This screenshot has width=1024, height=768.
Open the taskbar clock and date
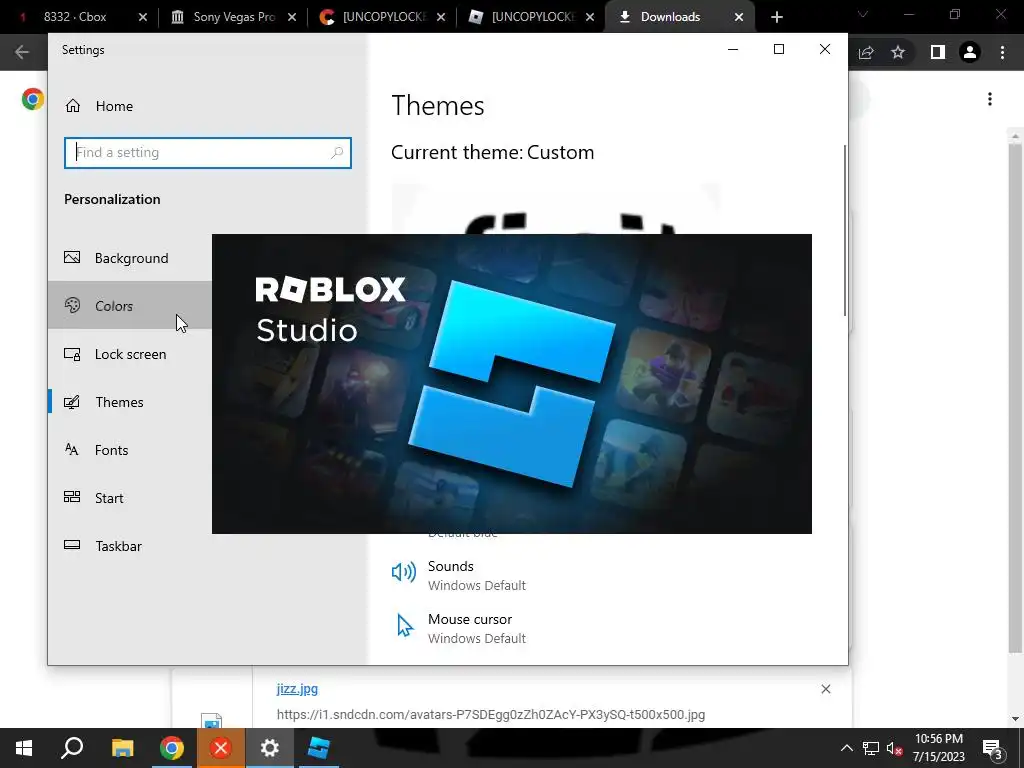click(938, 748)
